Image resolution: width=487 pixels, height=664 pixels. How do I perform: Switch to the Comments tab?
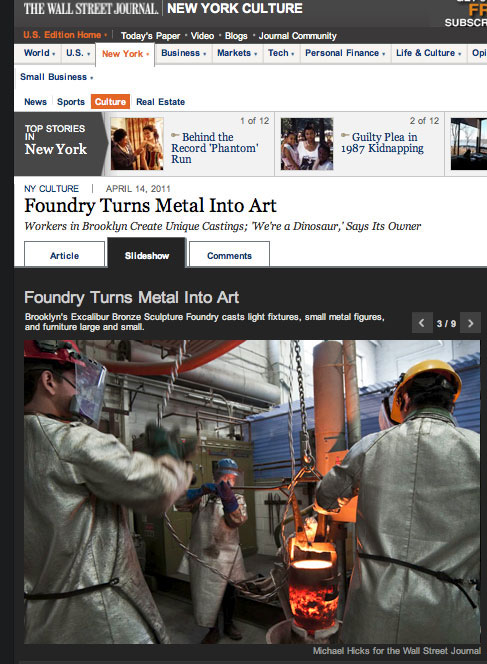click(x=229, y=255)
